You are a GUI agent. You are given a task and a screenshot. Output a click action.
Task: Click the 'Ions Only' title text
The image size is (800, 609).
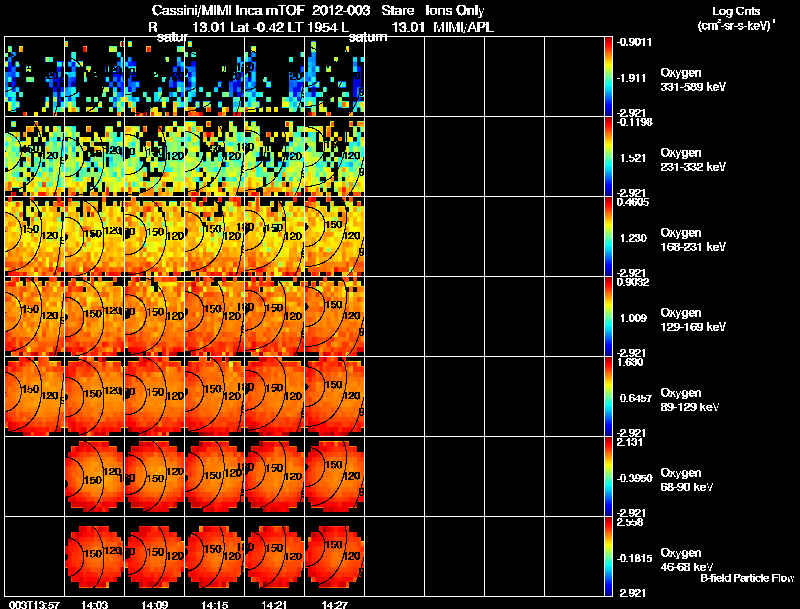(455, 11)
